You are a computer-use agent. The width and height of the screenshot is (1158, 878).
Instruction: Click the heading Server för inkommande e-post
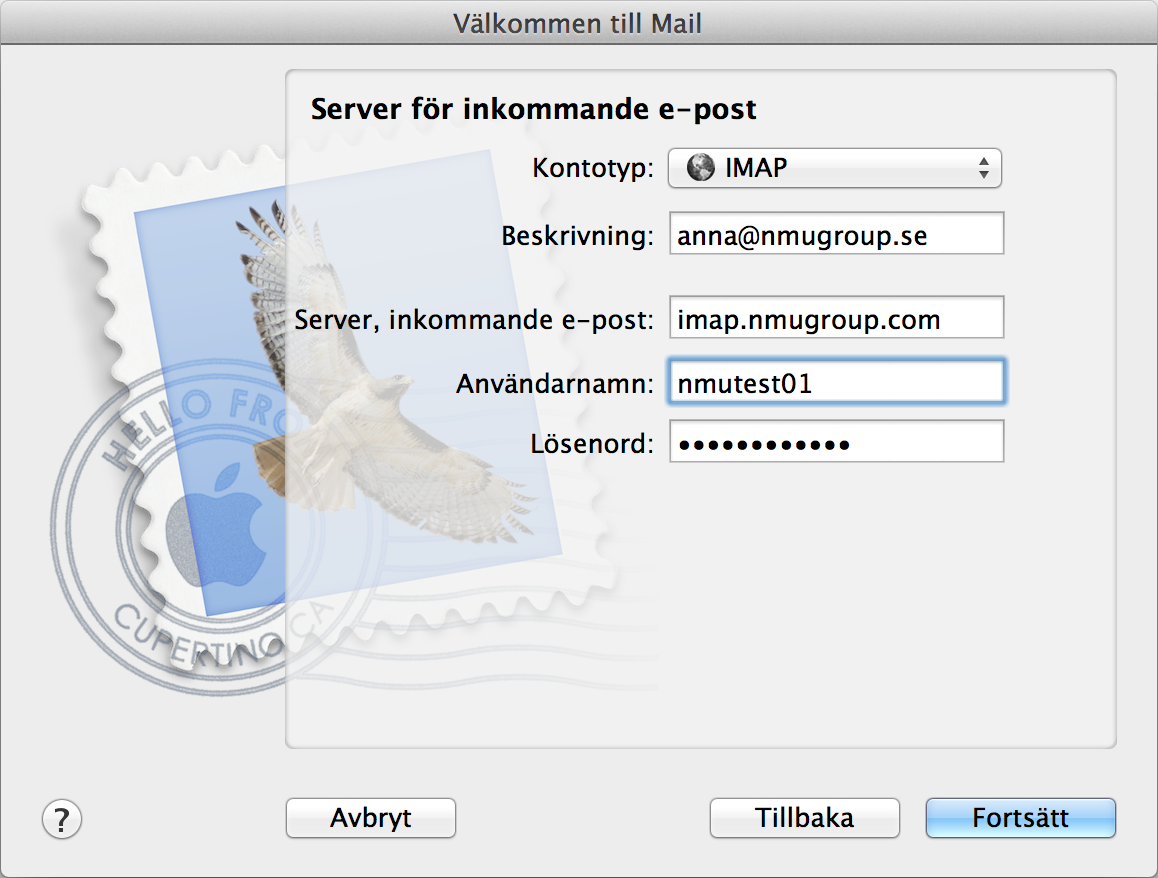[533, 109]
